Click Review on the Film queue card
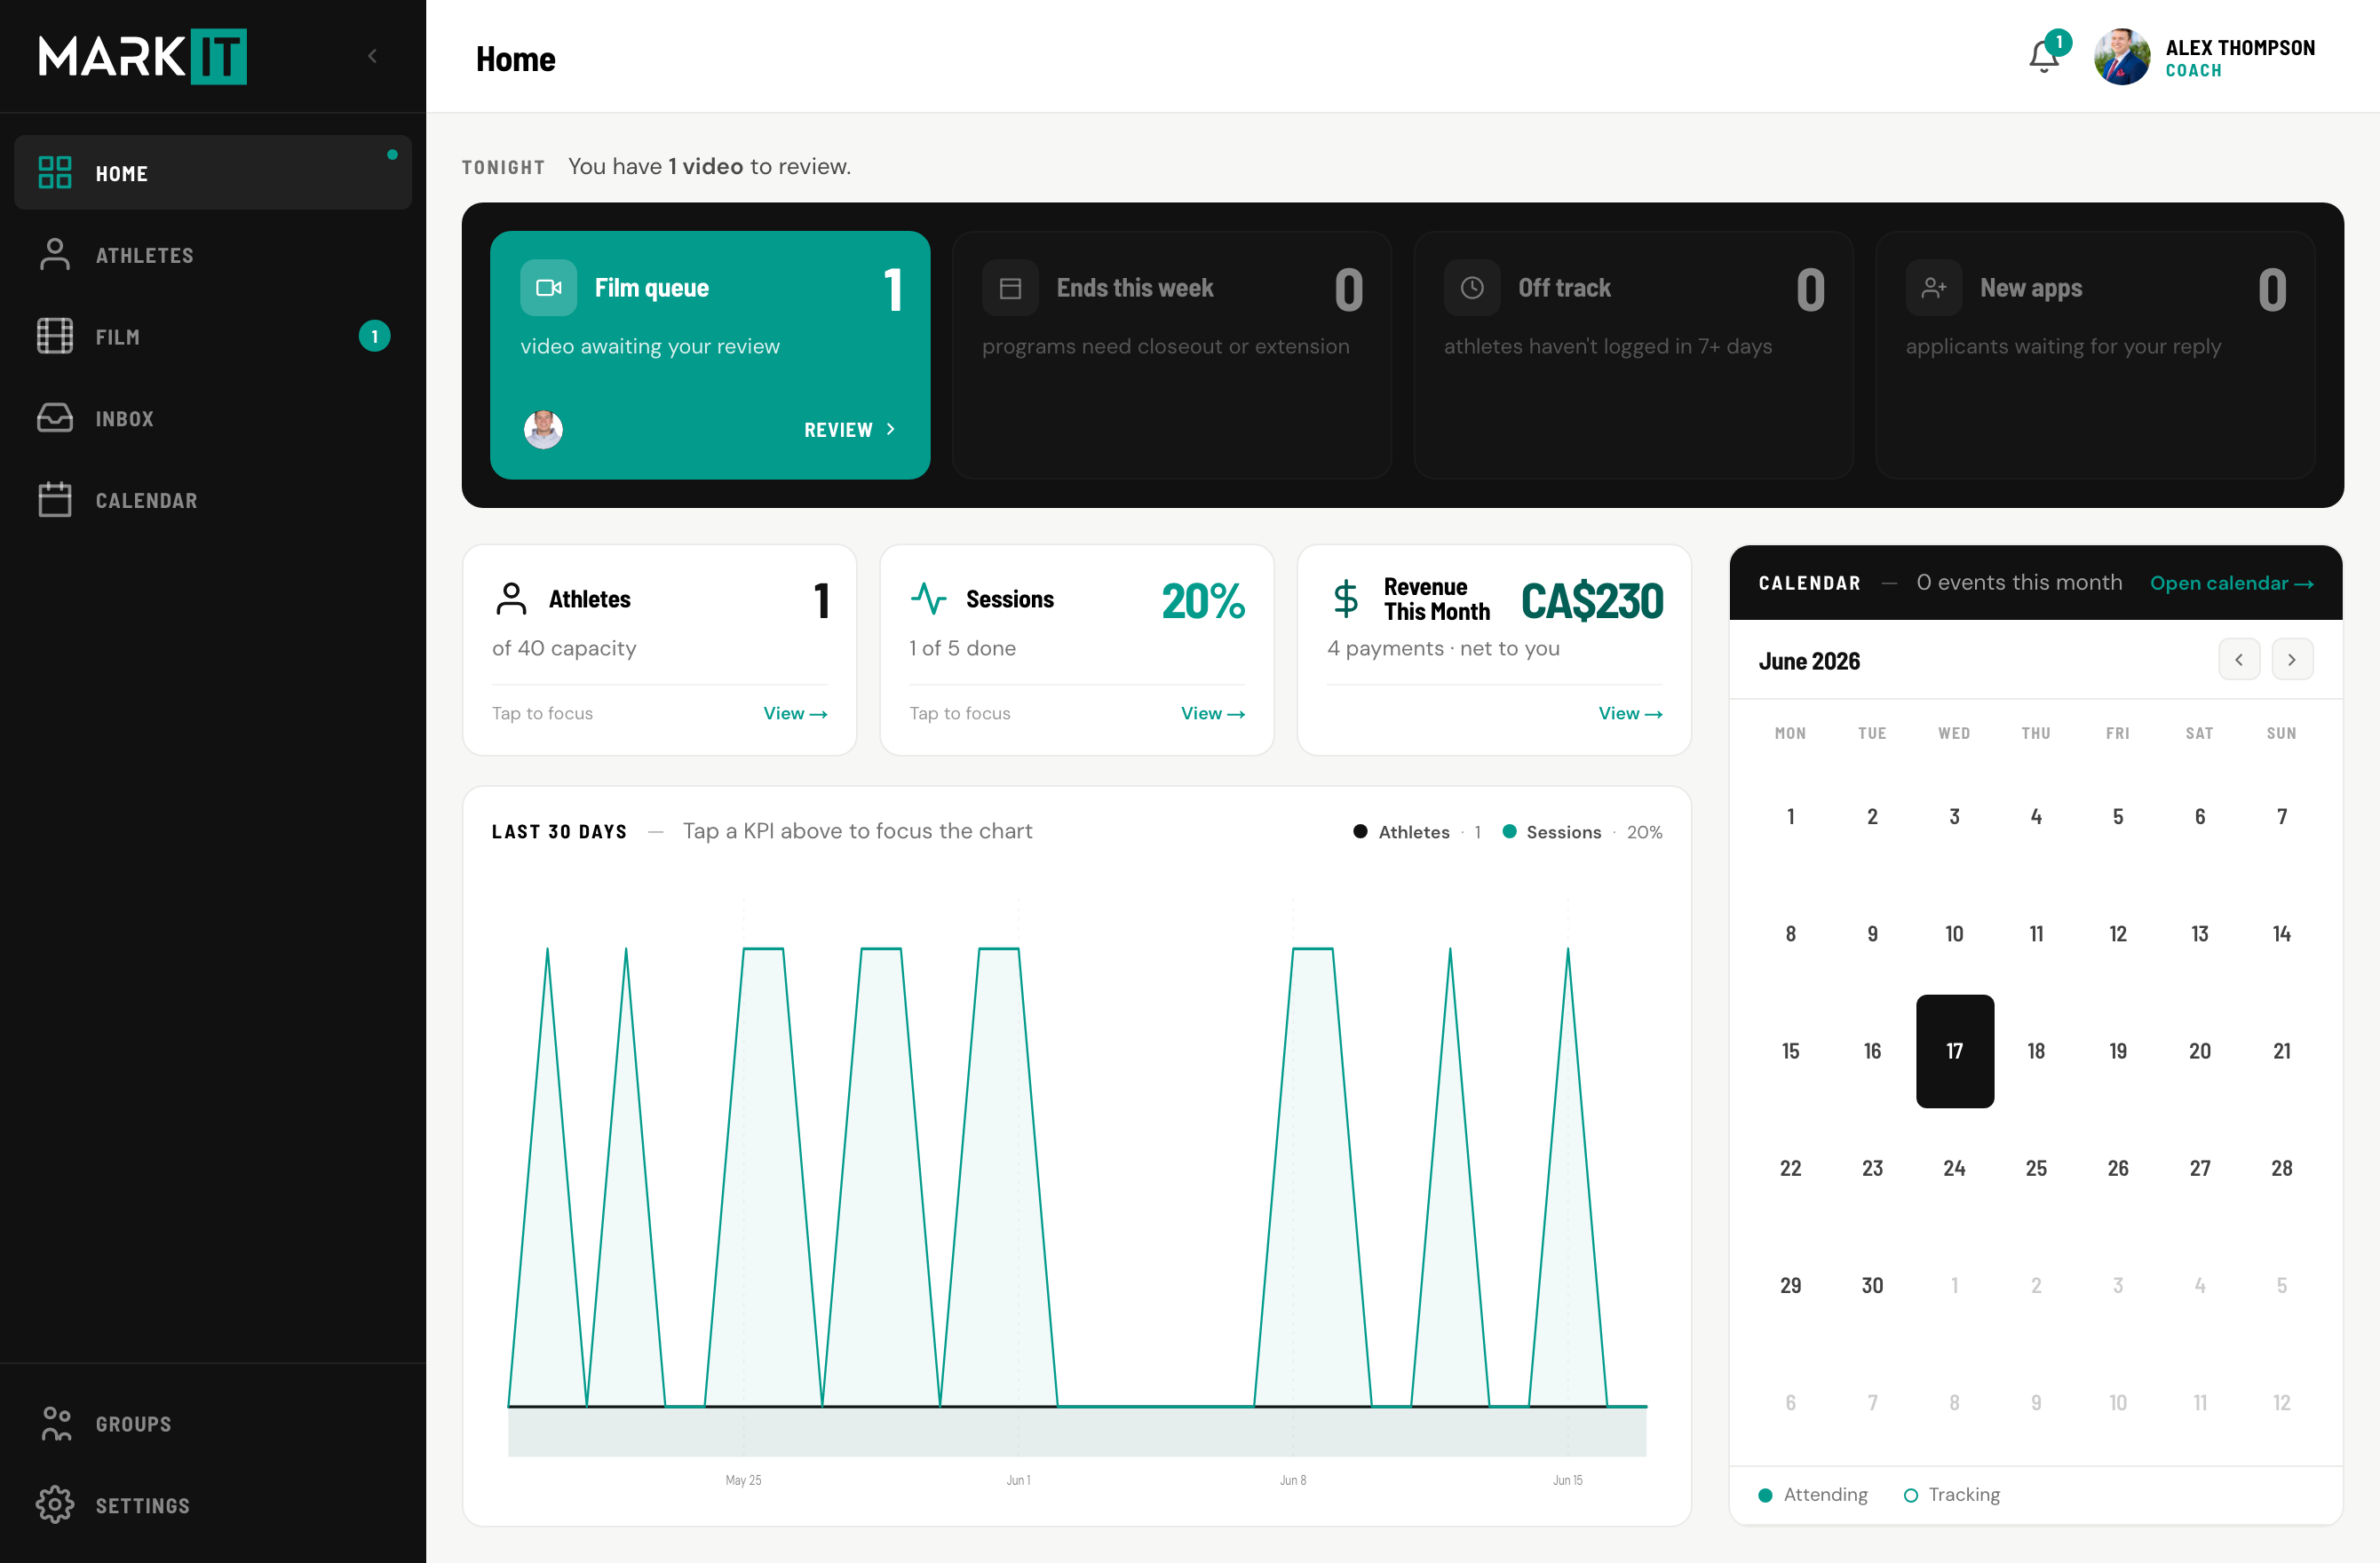This screenshot has width=2380, height=1563. point(850,430)
